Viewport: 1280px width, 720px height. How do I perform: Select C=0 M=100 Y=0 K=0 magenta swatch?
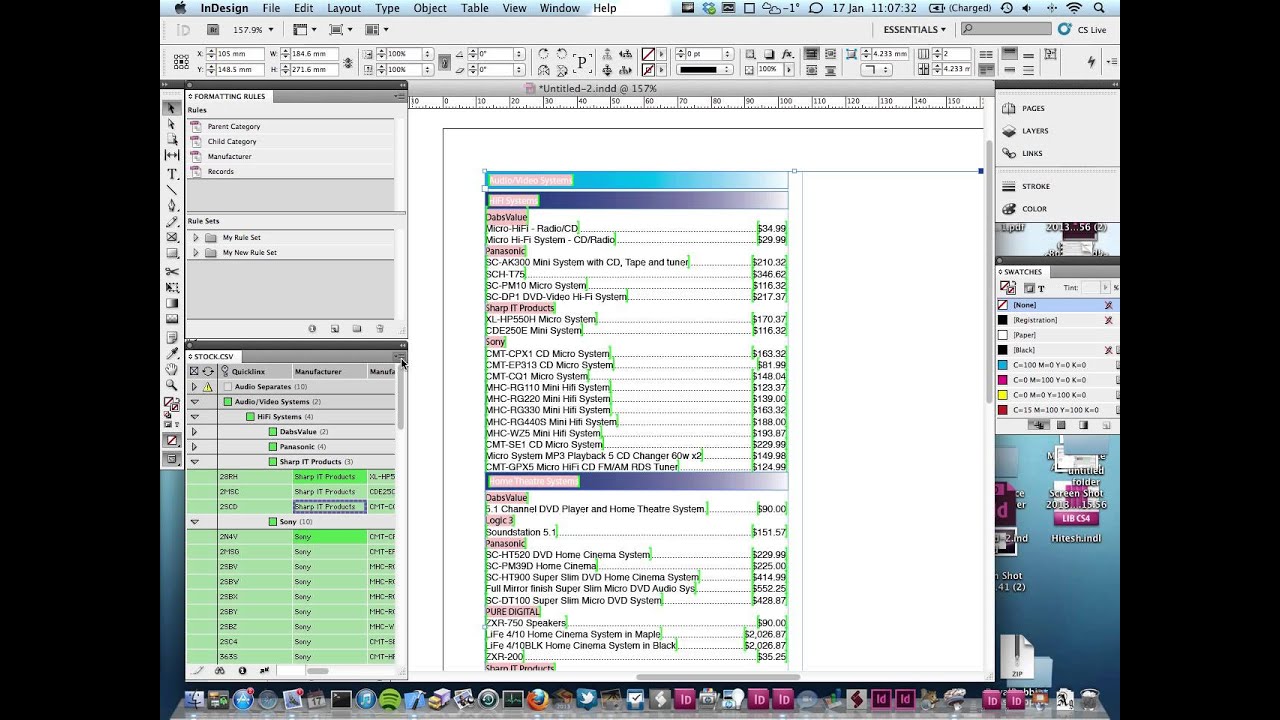[x=1056, y=380]
